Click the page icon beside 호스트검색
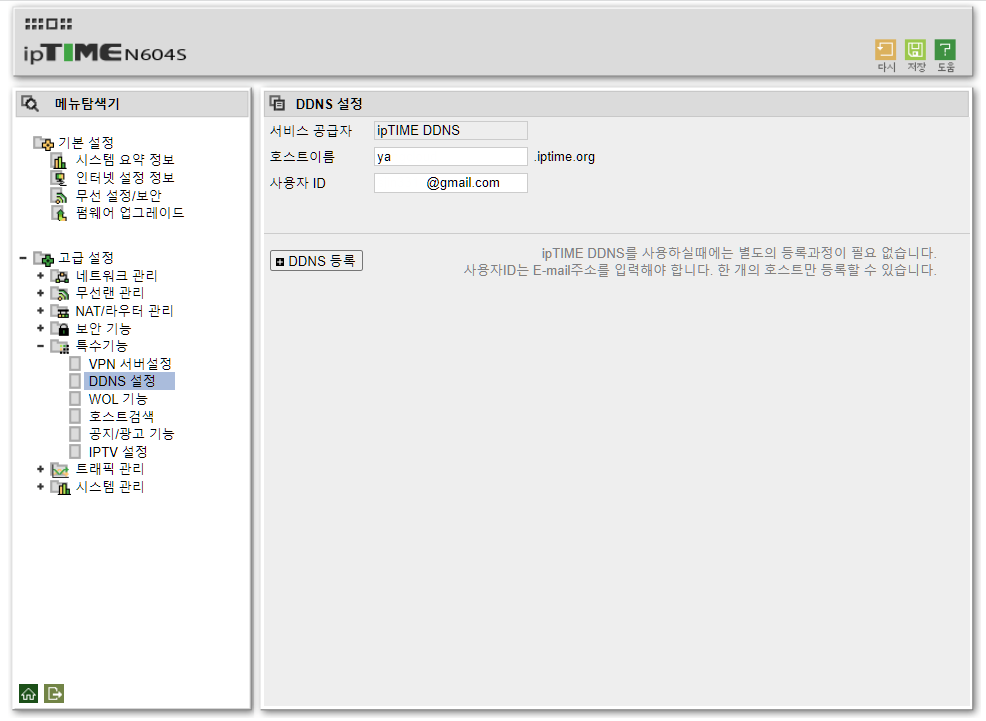The image size is (986, 721). 75,416
